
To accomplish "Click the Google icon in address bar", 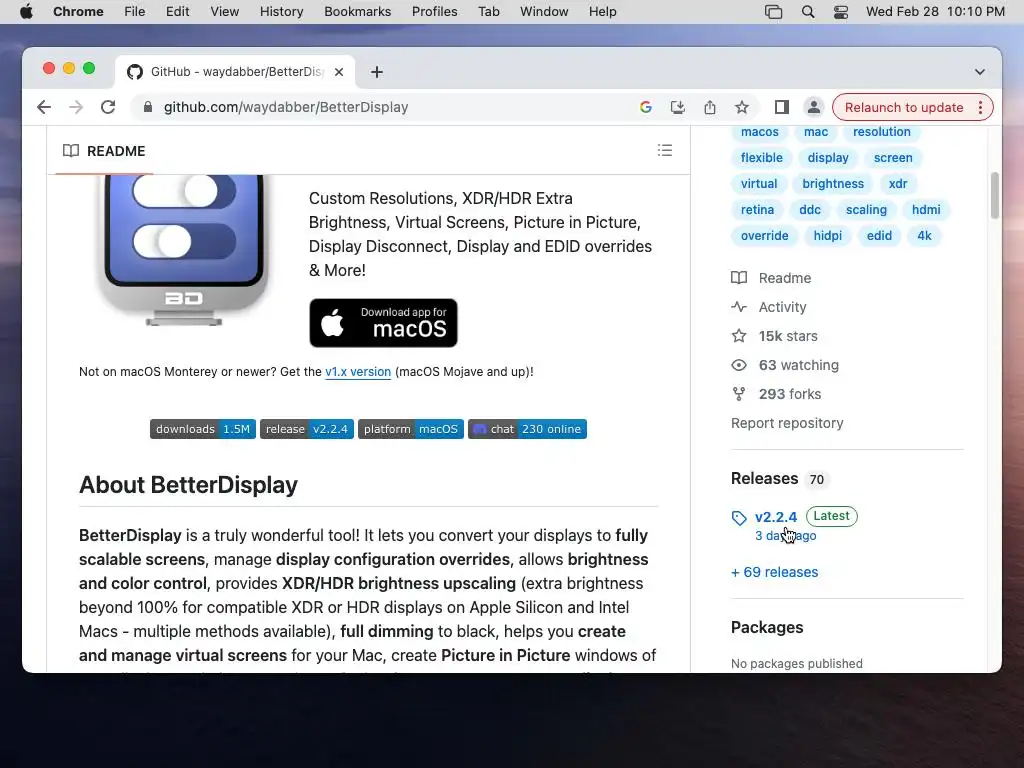I will coord(646,107).
